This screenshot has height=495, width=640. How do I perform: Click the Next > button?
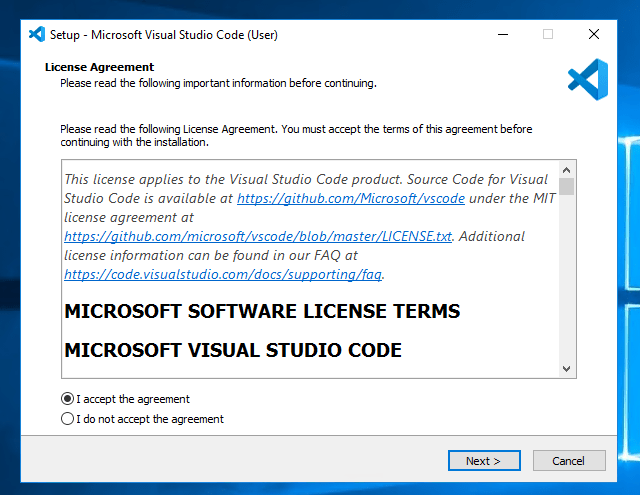484,461
